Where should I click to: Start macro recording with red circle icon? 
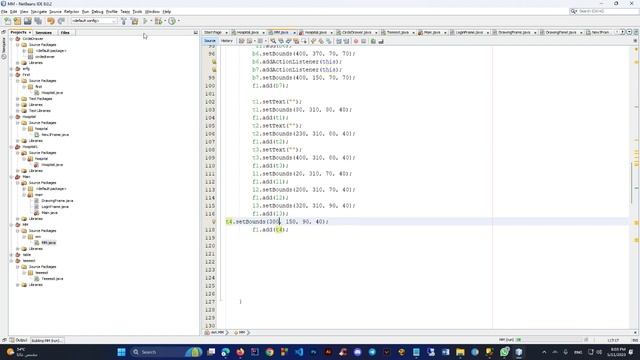(x=356, y=41)
